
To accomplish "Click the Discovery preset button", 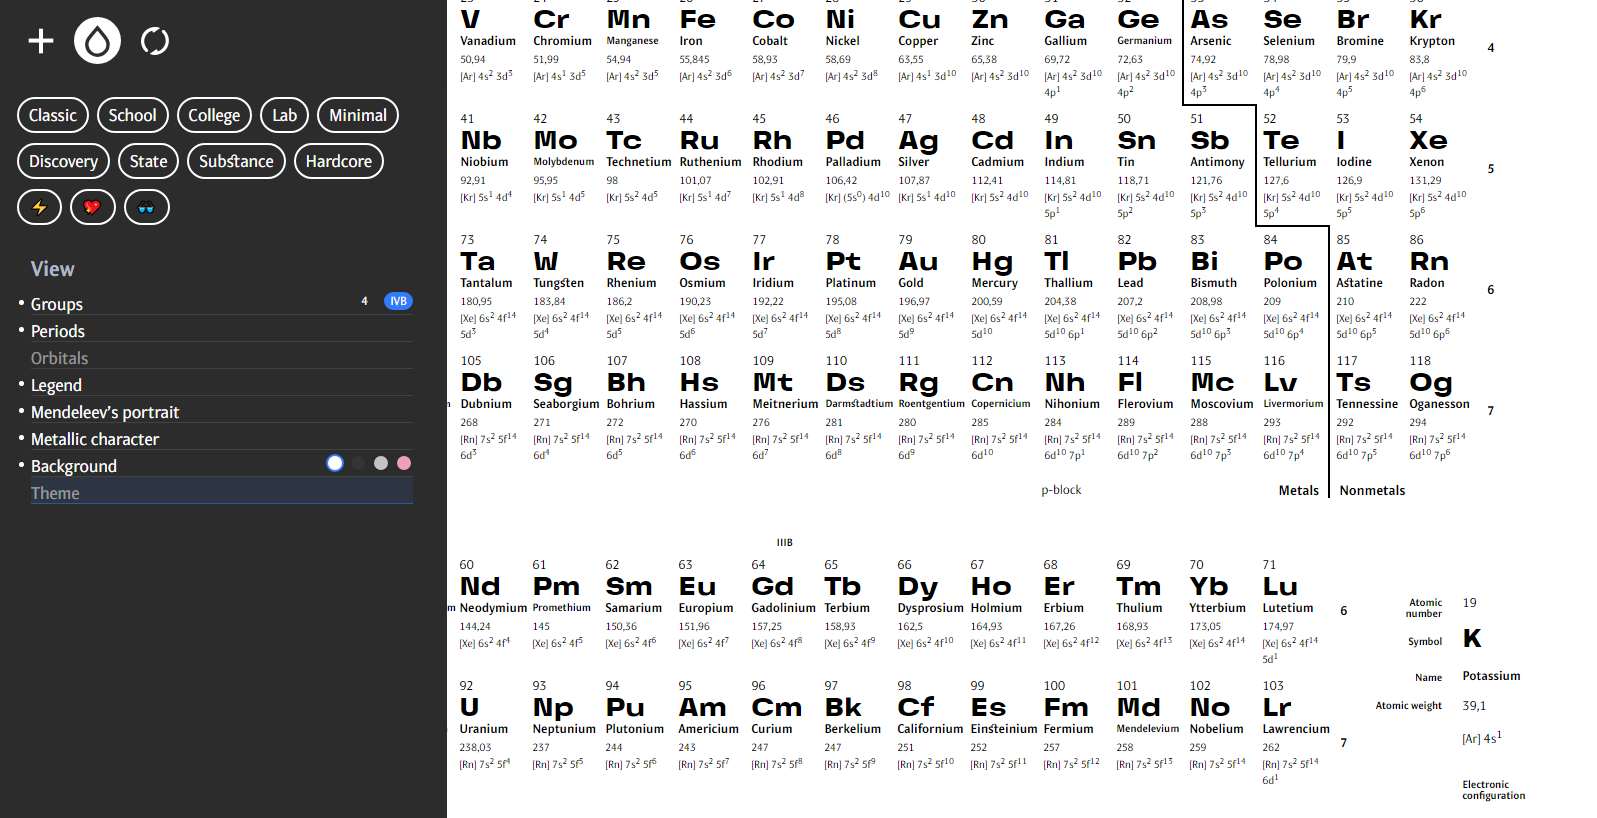I will tap(63, 161).
